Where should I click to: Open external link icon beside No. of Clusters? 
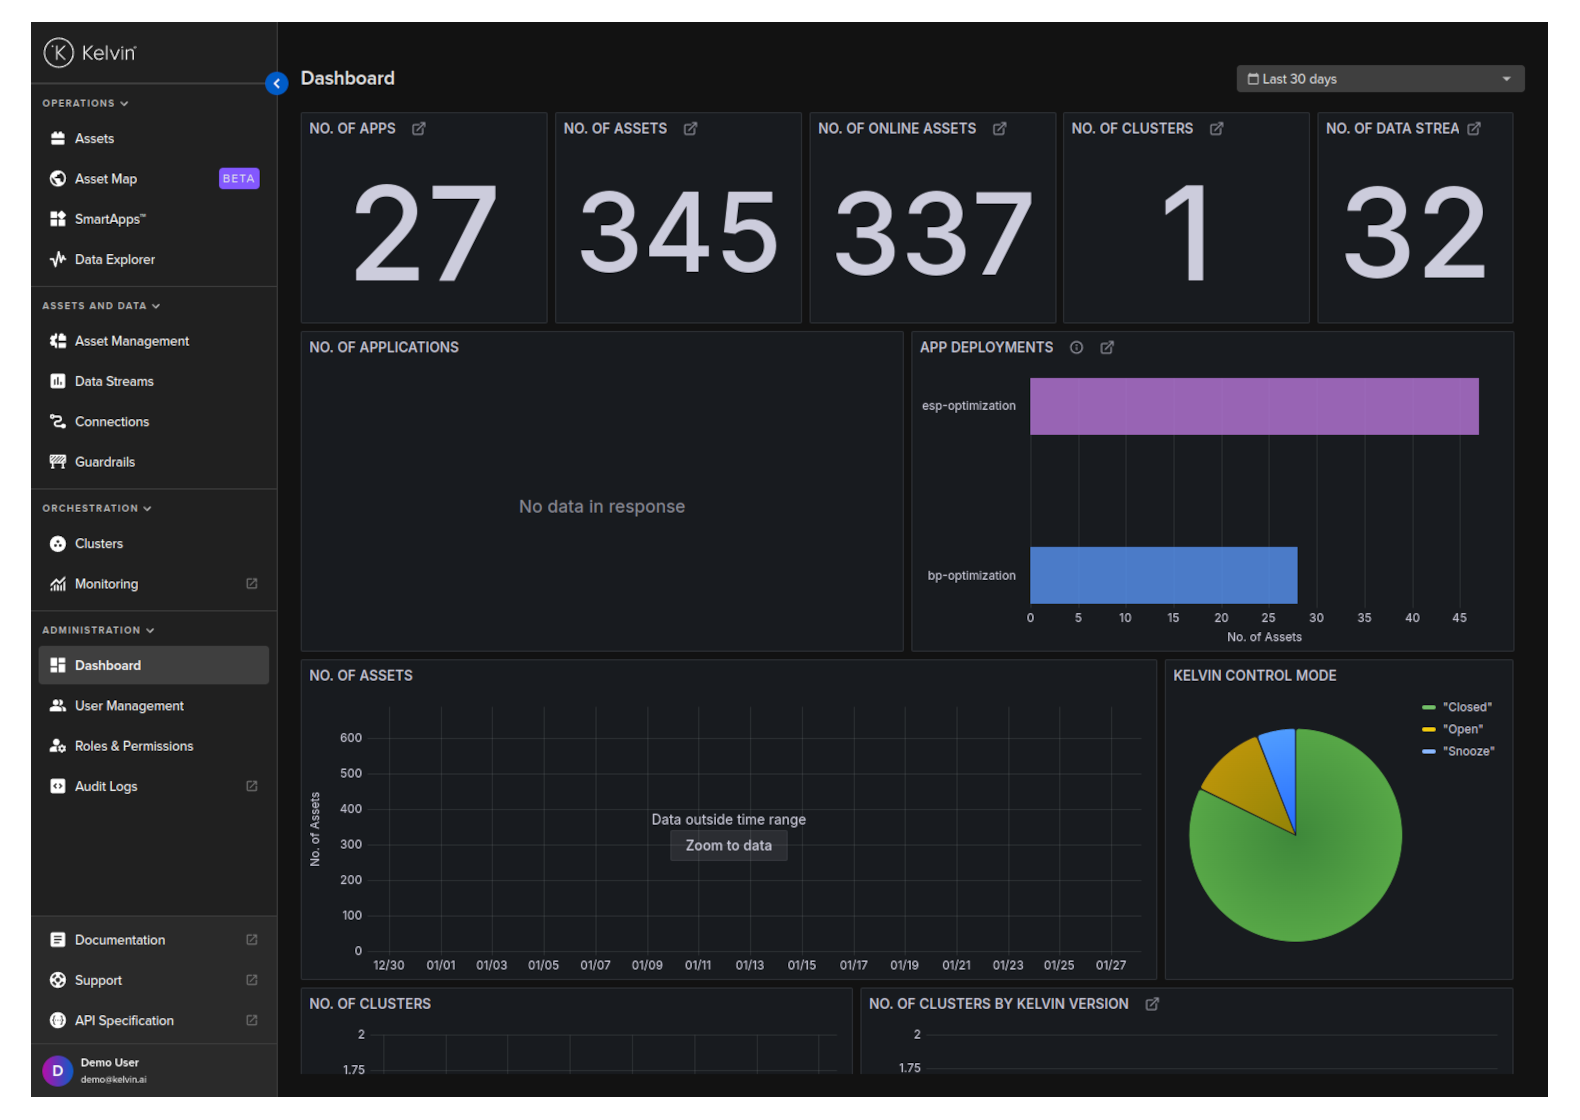(x=1216, y=129)
